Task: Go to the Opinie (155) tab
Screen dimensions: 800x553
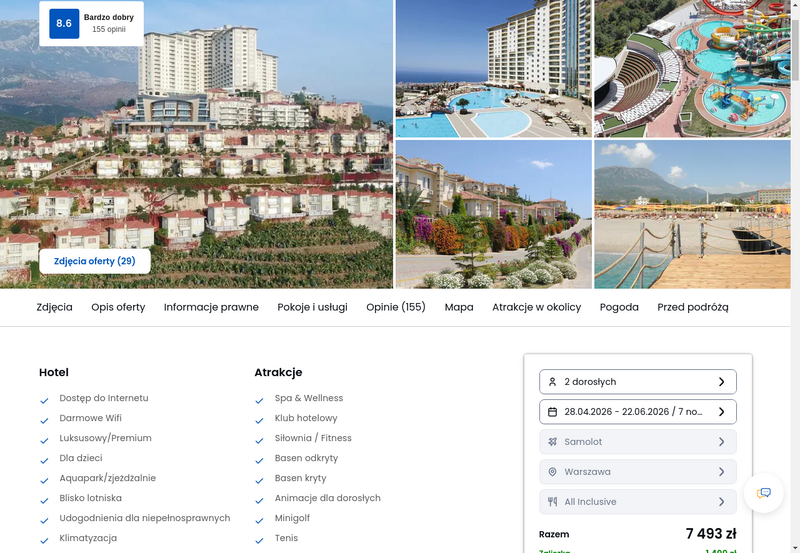Action: (395, 307)
